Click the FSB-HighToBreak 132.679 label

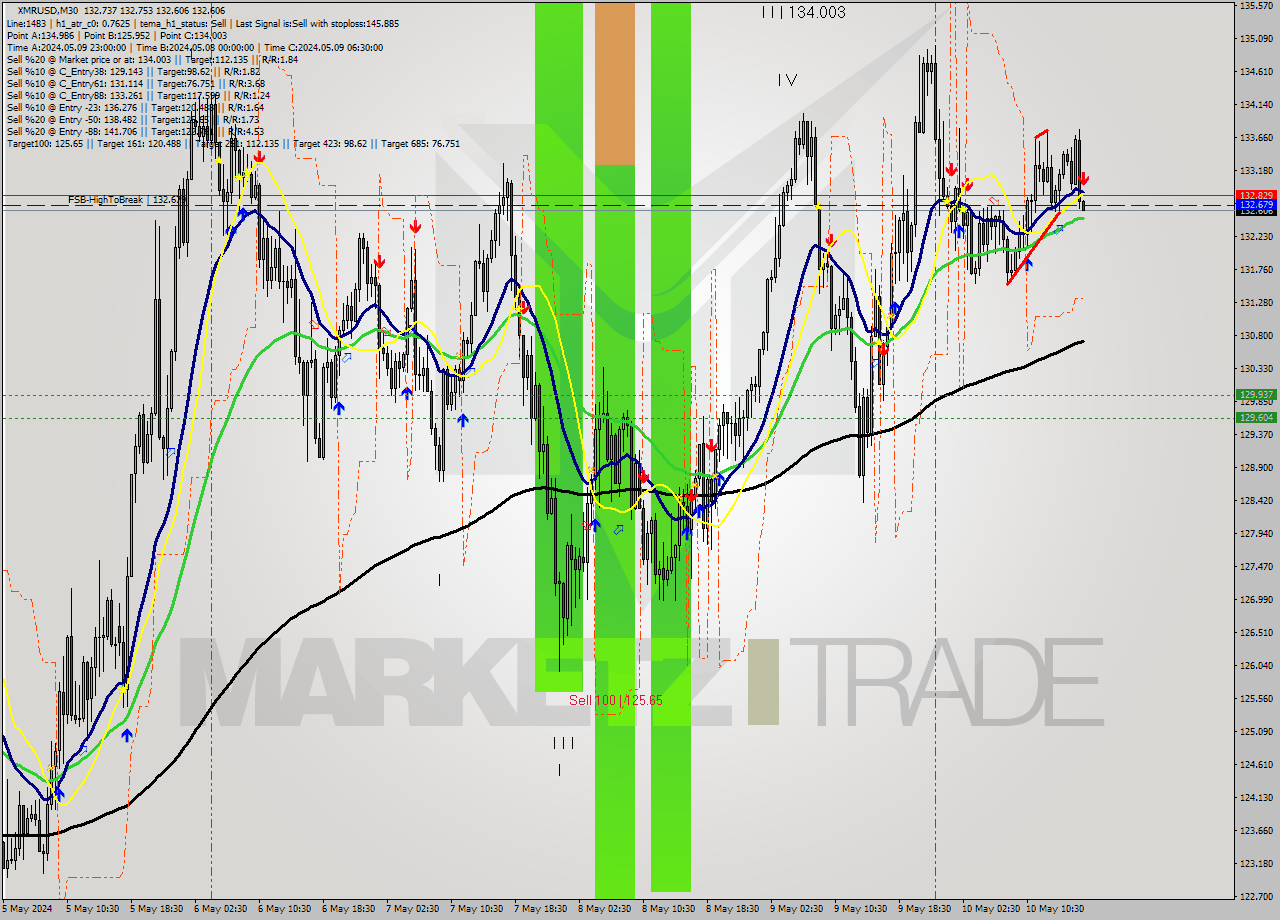tap(125, 200)
